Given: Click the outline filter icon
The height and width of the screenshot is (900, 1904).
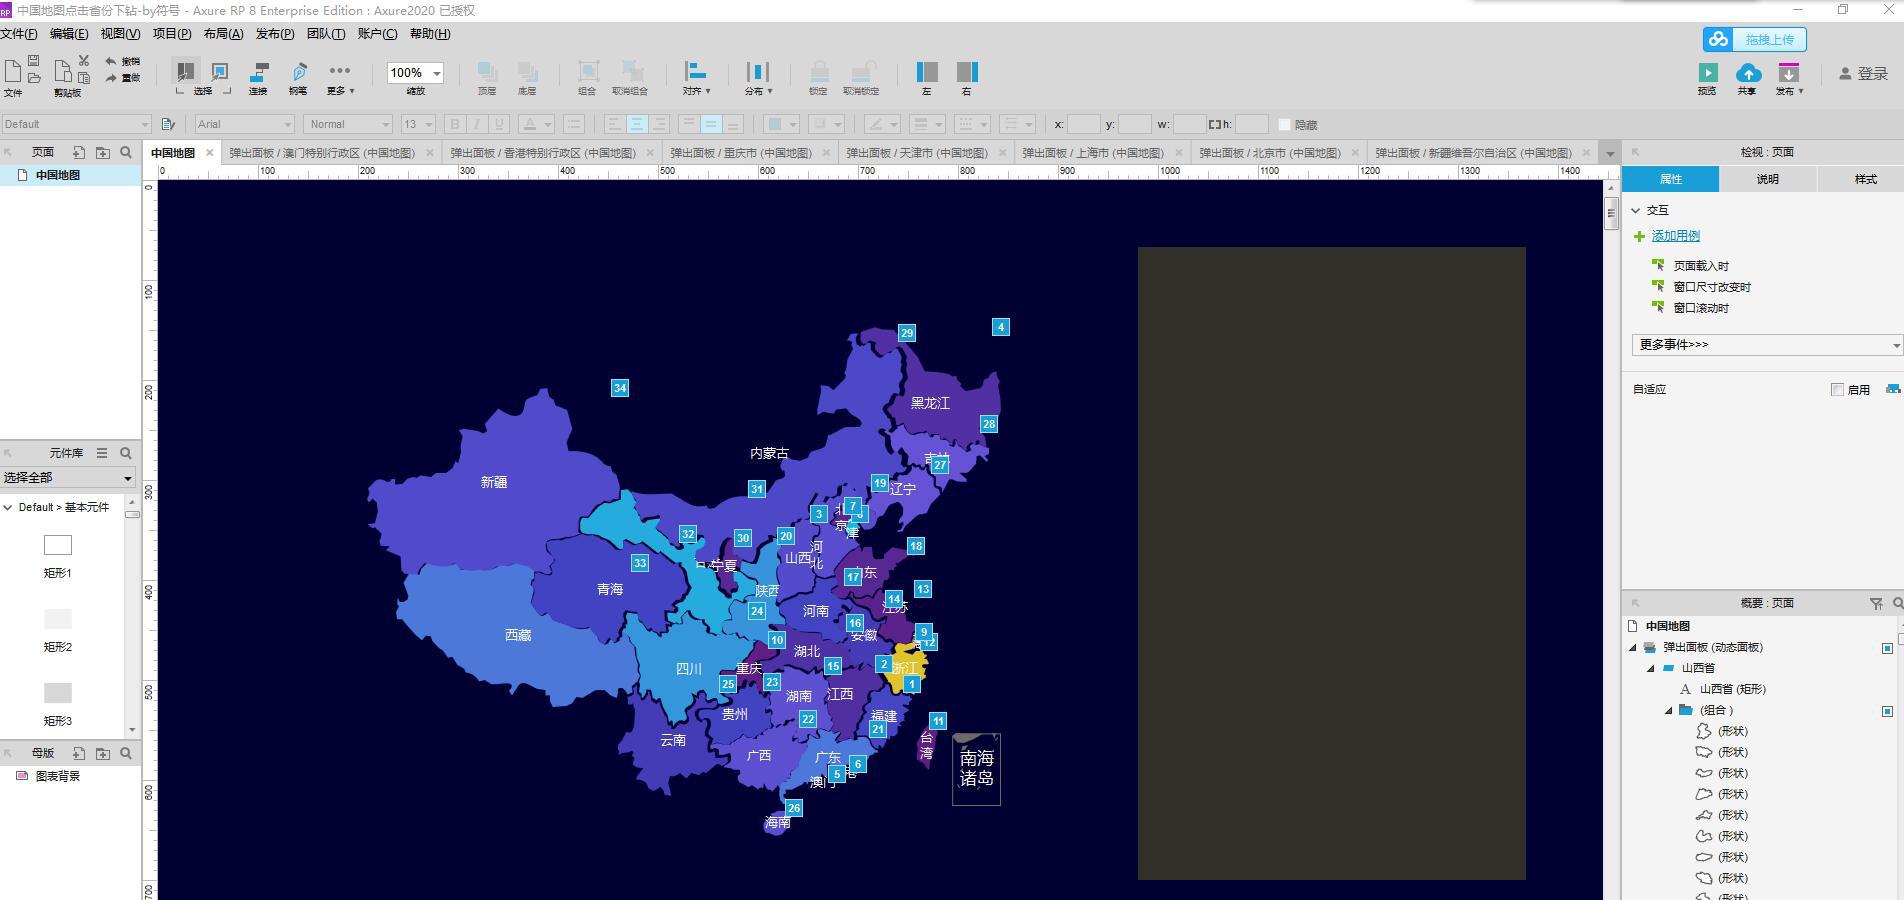Looking at the screenshot, I should point(1876,603).
